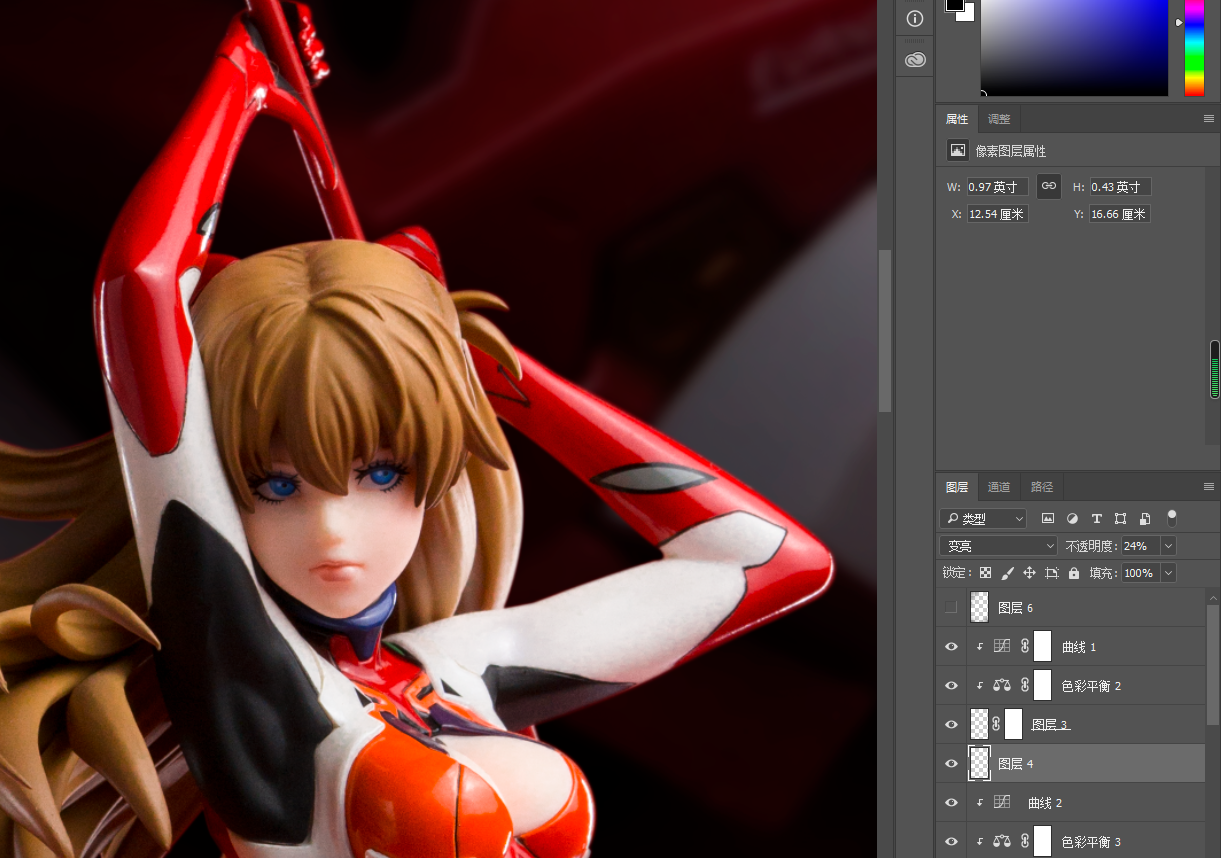
Task: Show the hidden 图层 6 layer
Action: coord(951,607)
